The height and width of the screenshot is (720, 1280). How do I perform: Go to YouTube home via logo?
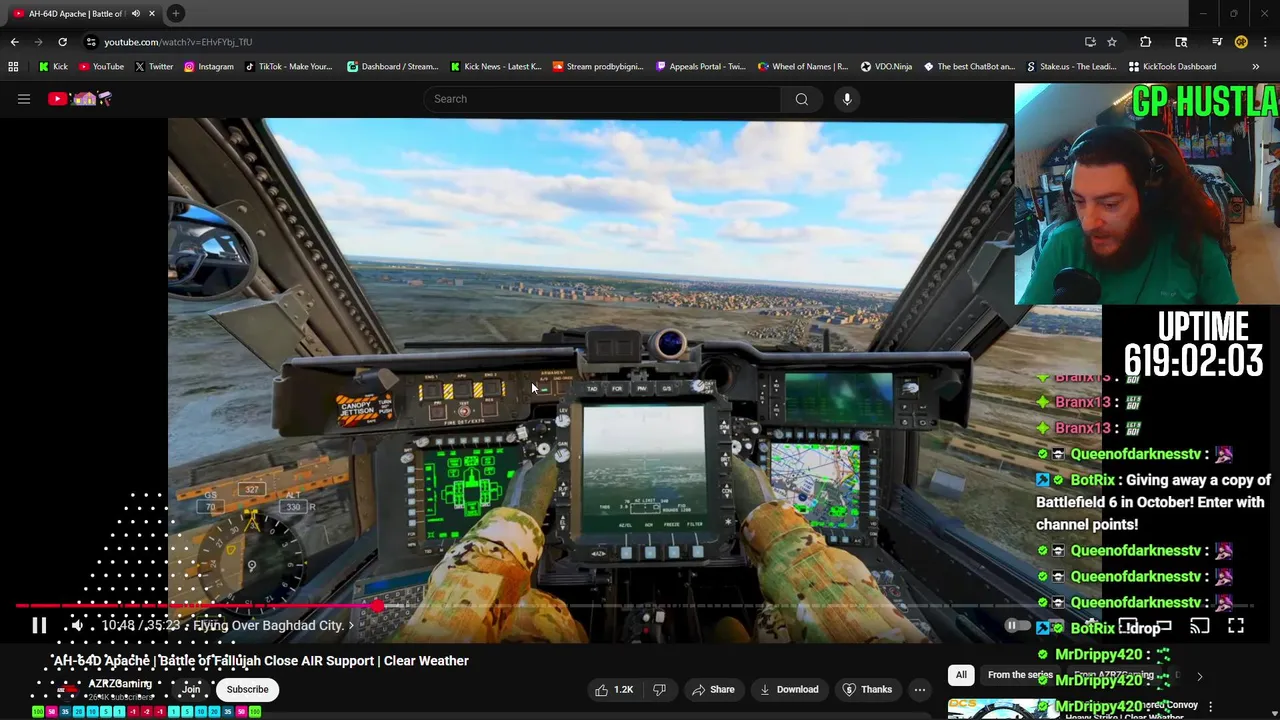pyautogui.click(x=80, y=99)
